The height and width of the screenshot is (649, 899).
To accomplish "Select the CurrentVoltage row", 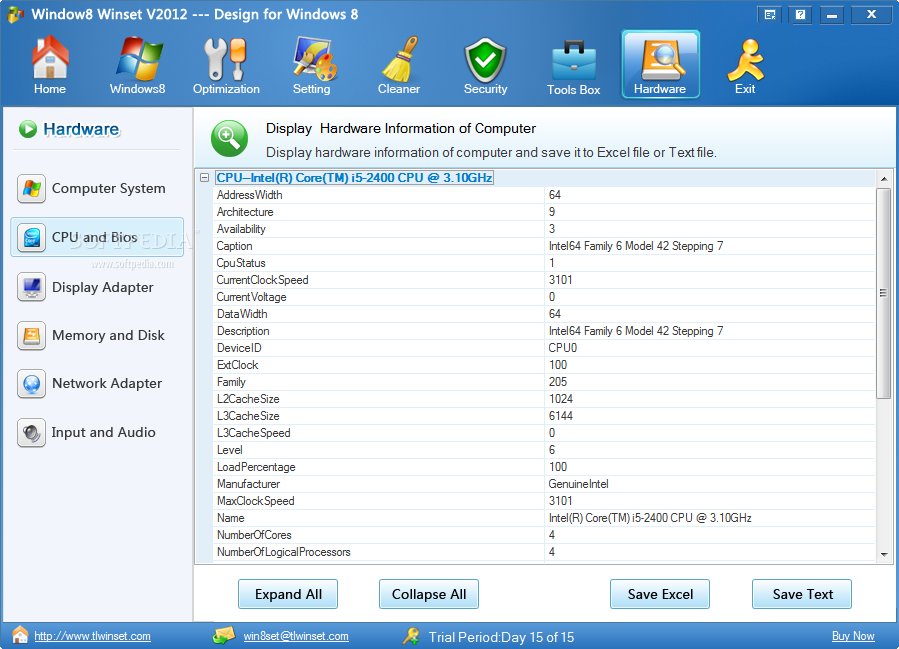I will 544,297.
